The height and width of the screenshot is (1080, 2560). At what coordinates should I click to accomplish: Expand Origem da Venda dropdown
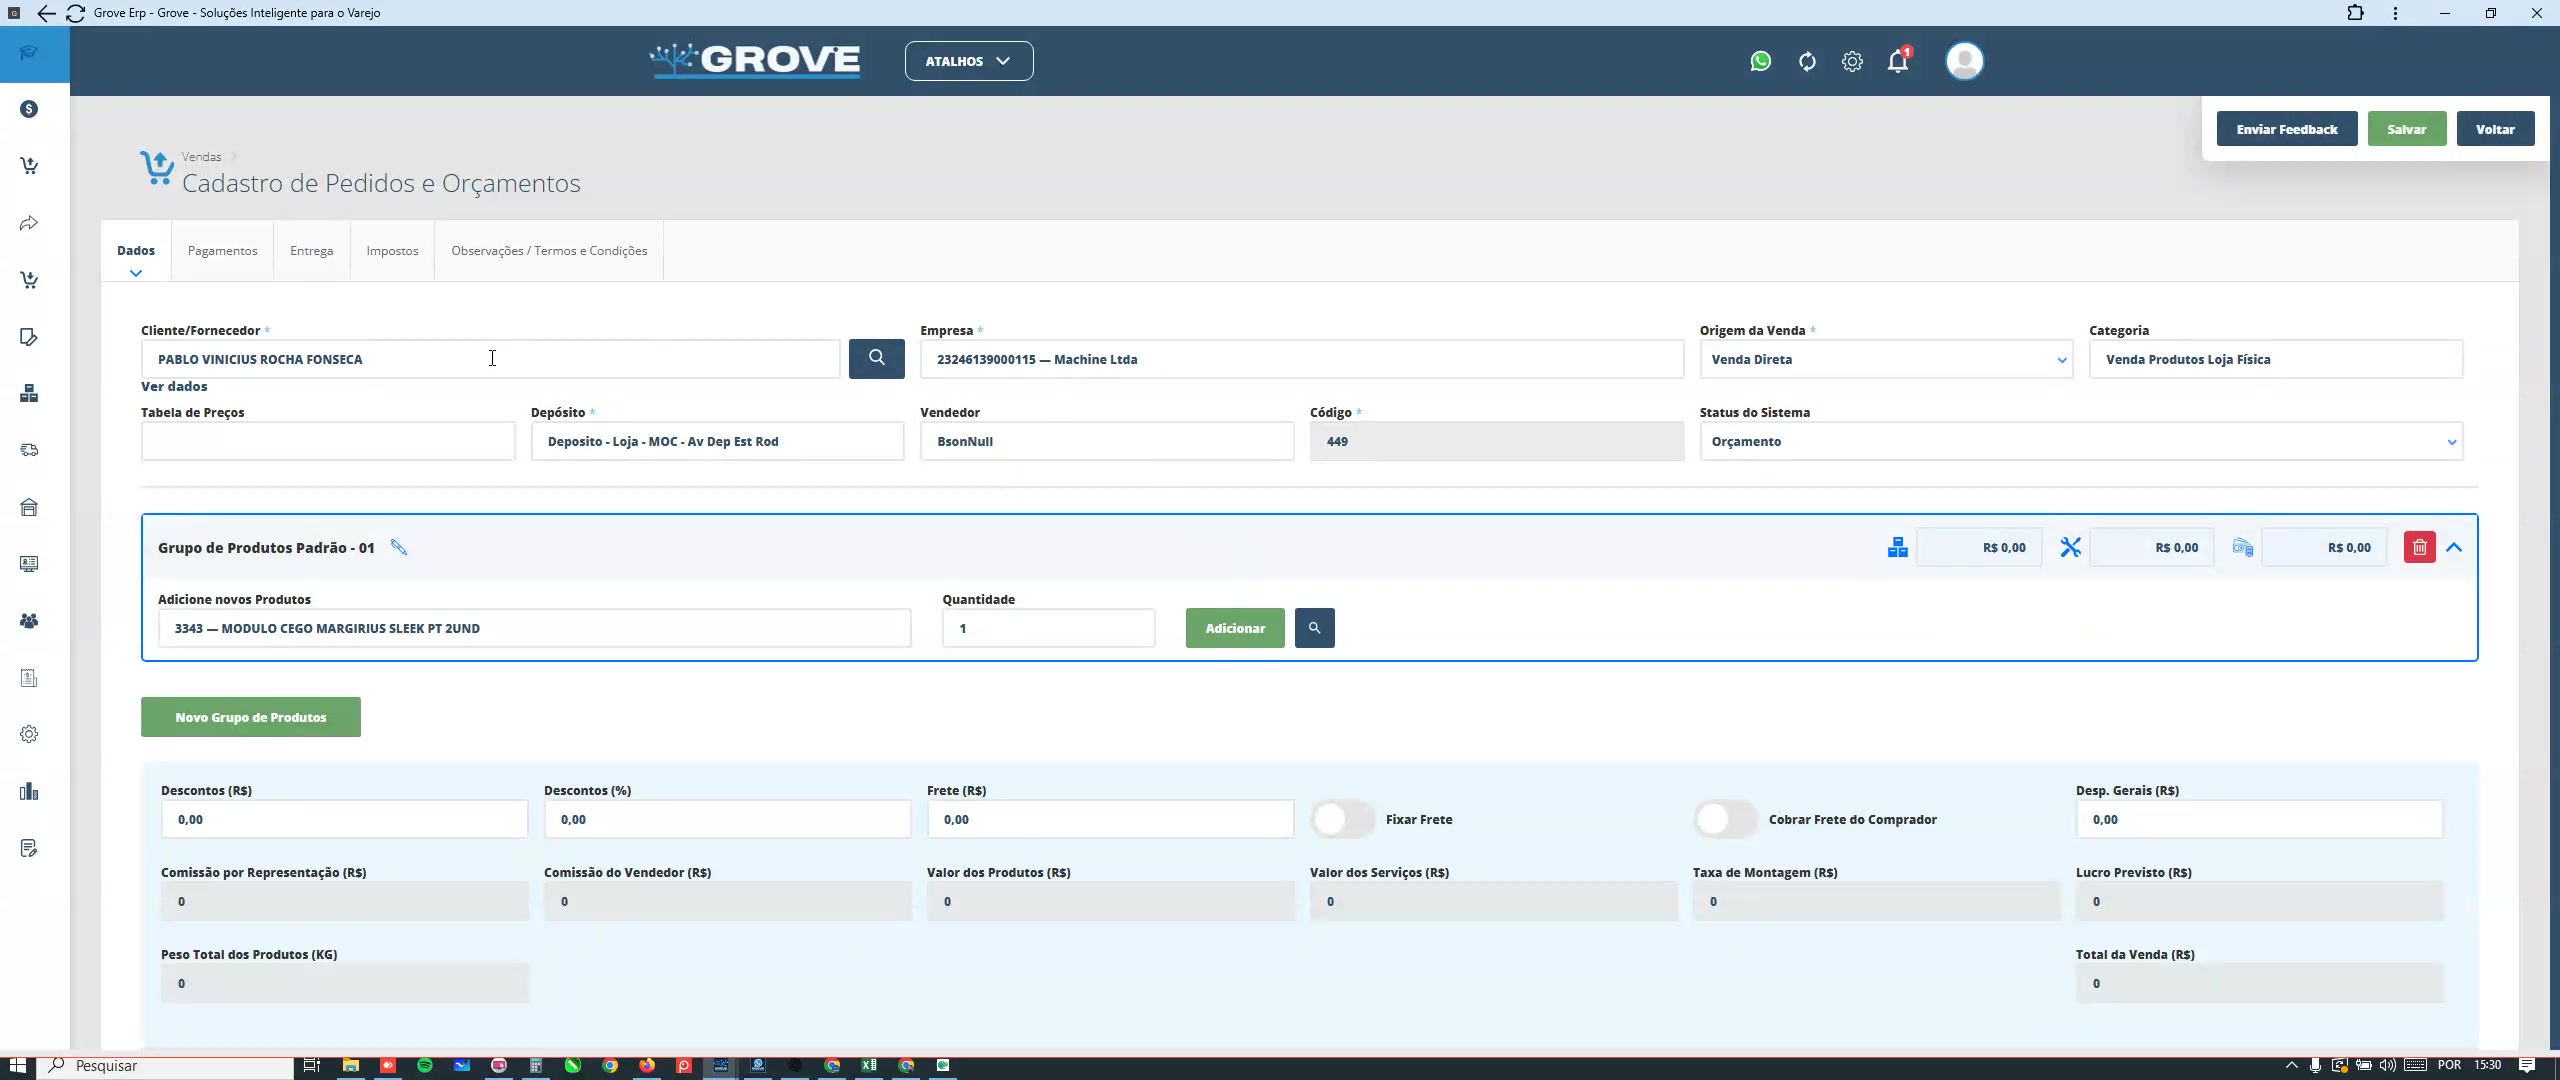click(x=1885, y=359)
